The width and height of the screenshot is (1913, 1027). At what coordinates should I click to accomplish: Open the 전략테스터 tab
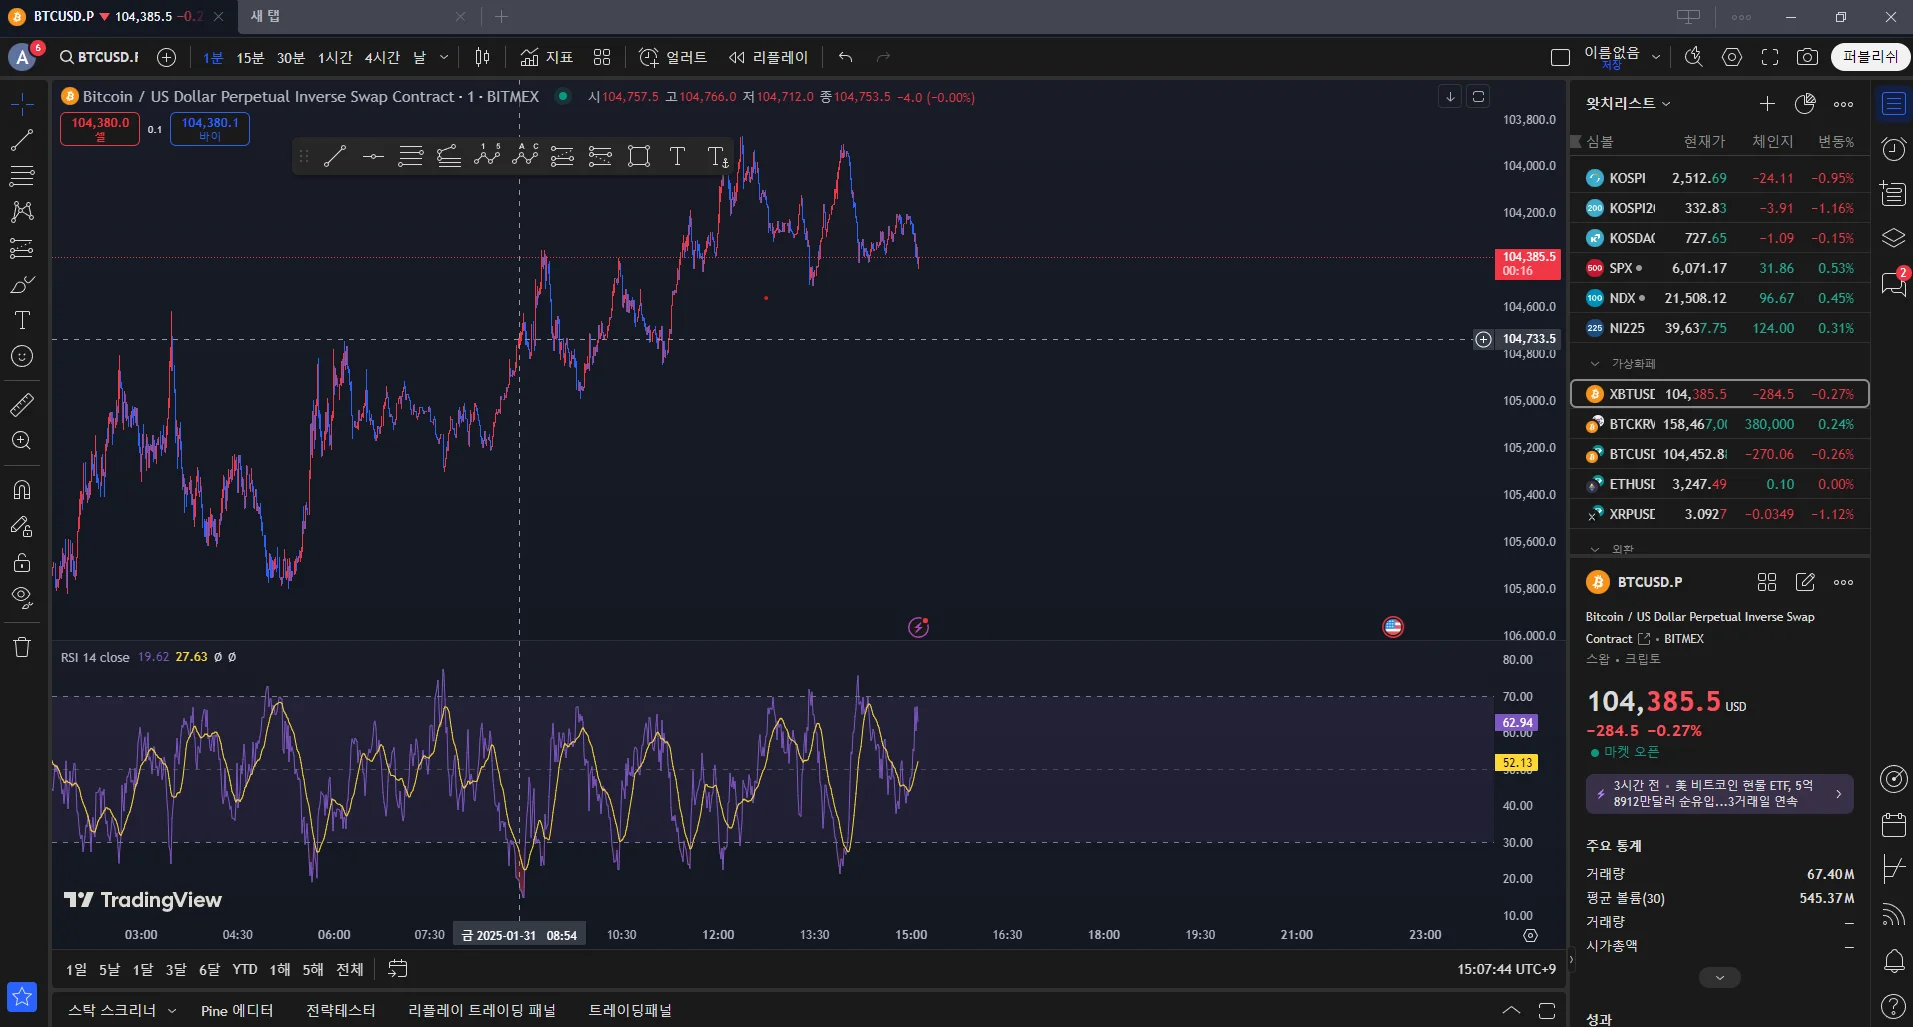pyautogui.click(x=341, y=1011)
